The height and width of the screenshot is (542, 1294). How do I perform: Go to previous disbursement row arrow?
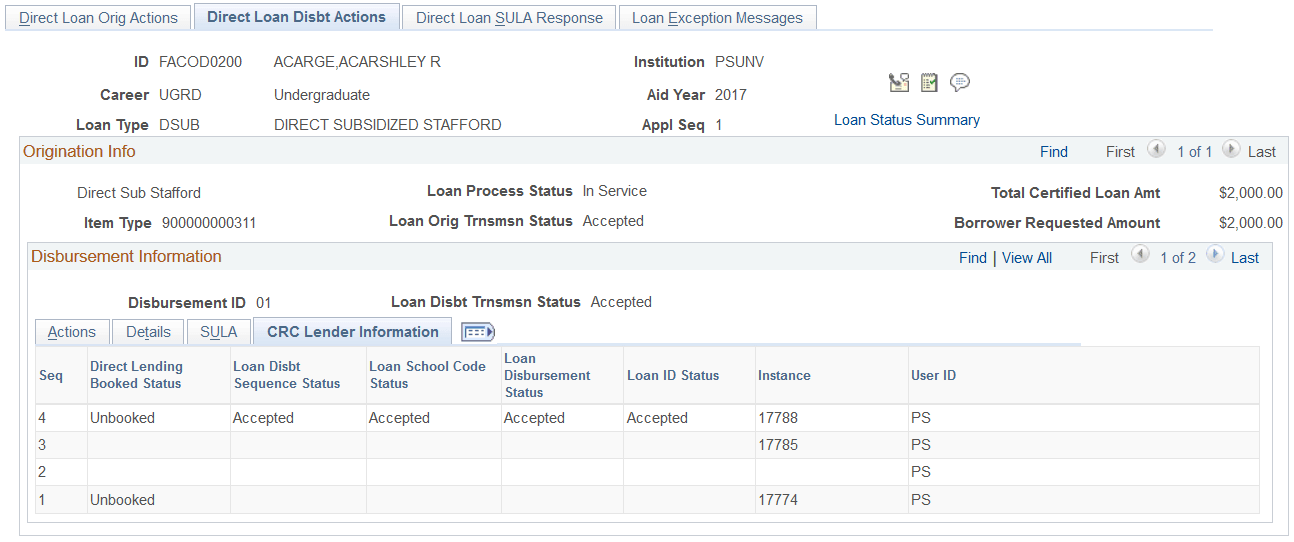(1140, 255)
